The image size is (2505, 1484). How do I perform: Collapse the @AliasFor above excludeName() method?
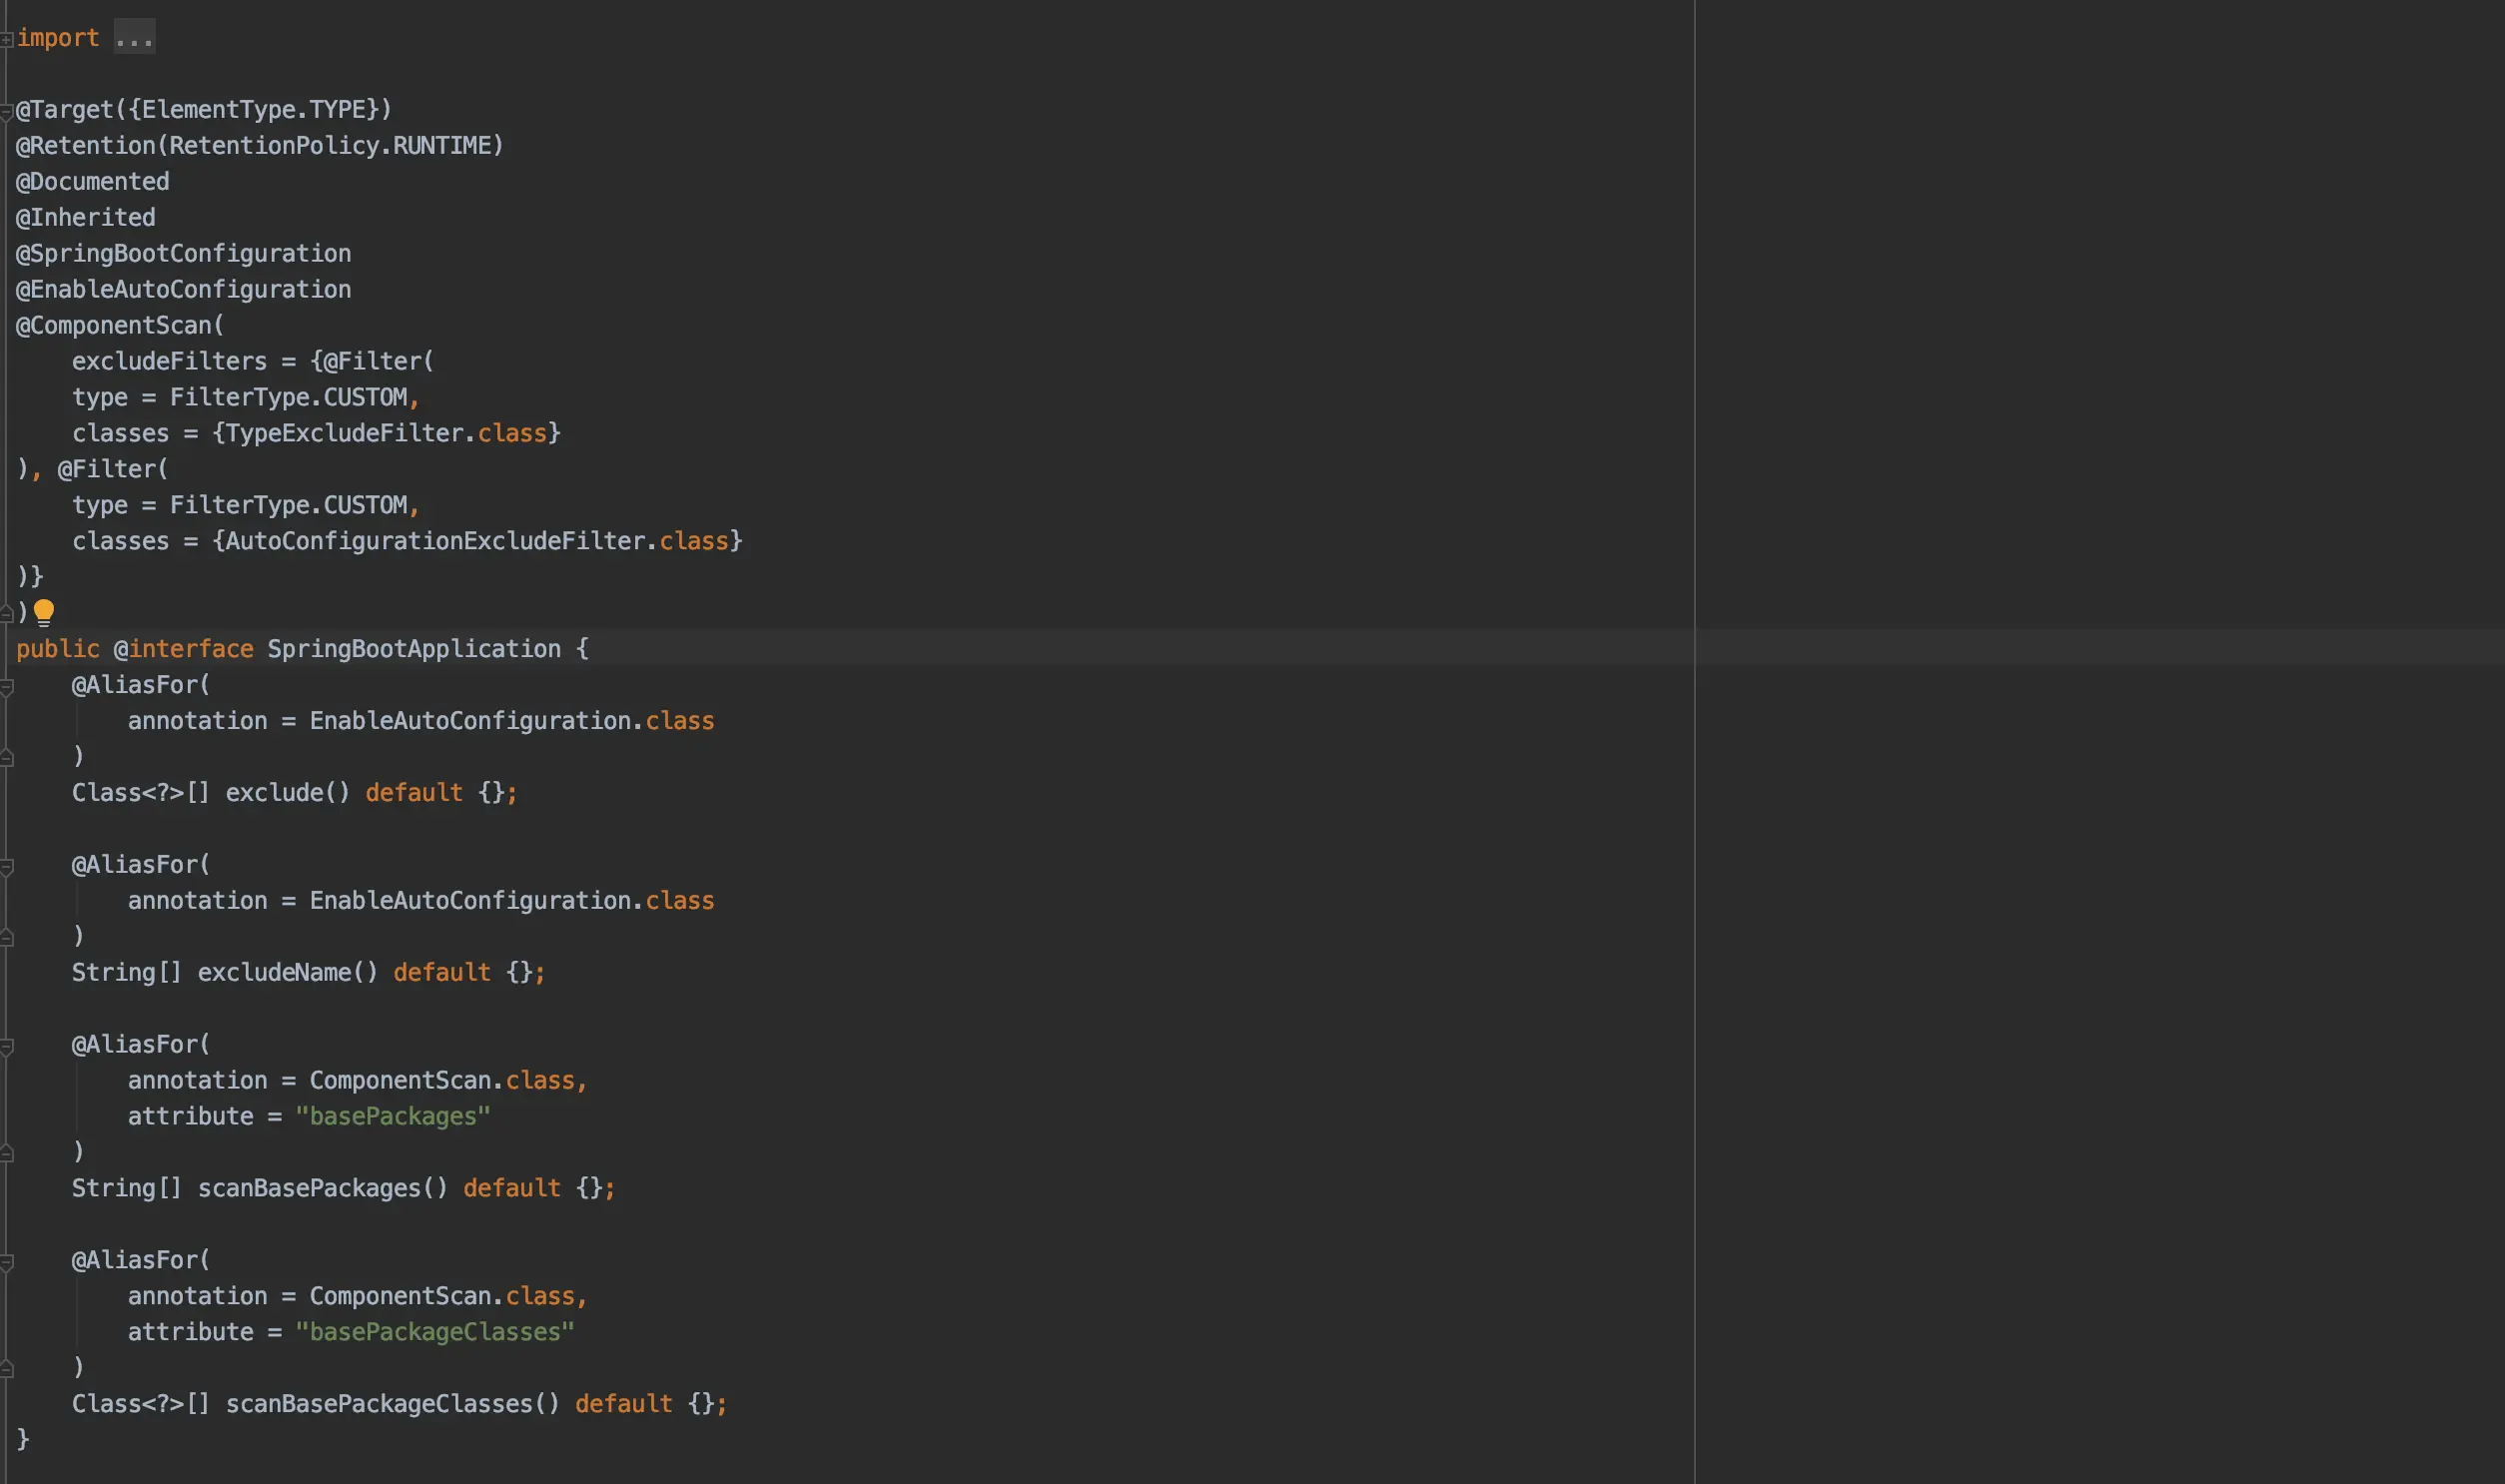click(6, 866)
